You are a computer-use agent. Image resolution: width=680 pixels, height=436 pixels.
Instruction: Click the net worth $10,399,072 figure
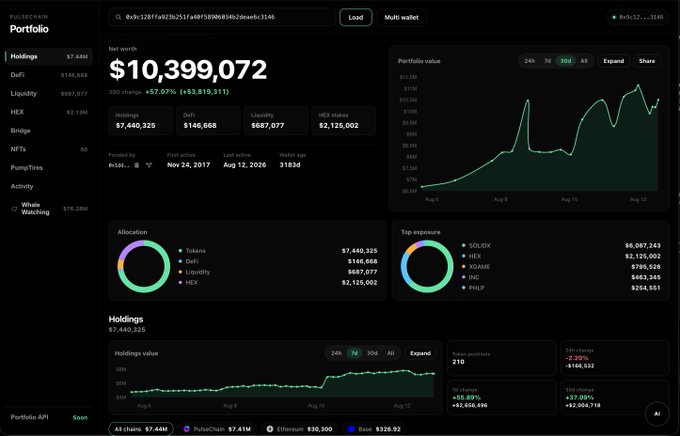(188, 70)
